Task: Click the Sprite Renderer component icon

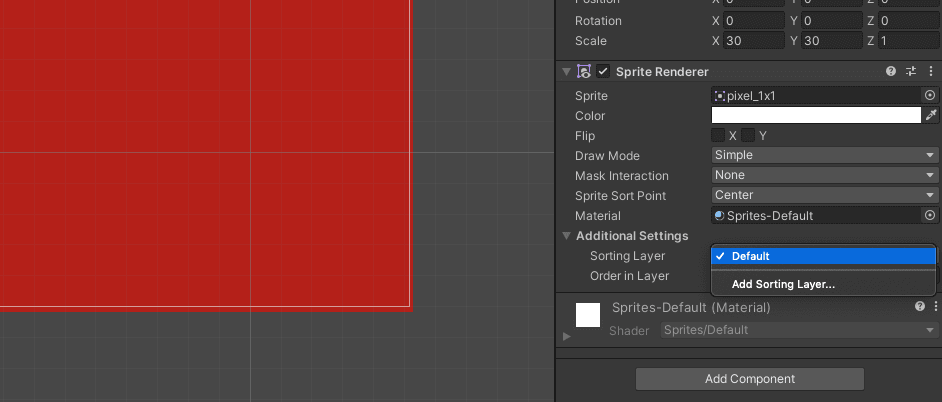Action: tap(583, 72)
